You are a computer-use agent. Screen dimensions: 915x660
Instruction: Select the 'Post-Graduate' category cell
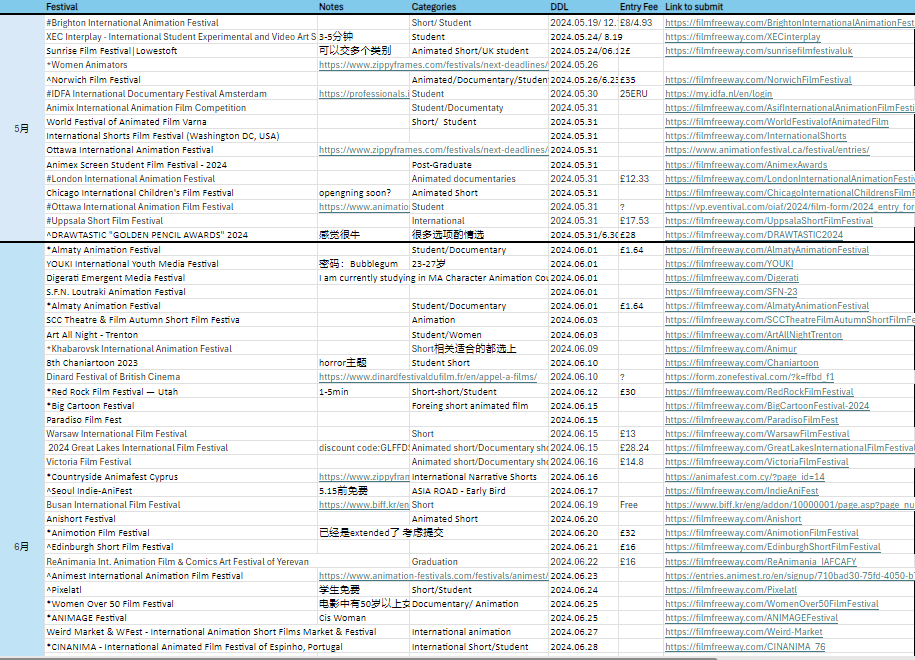point(479,165)
